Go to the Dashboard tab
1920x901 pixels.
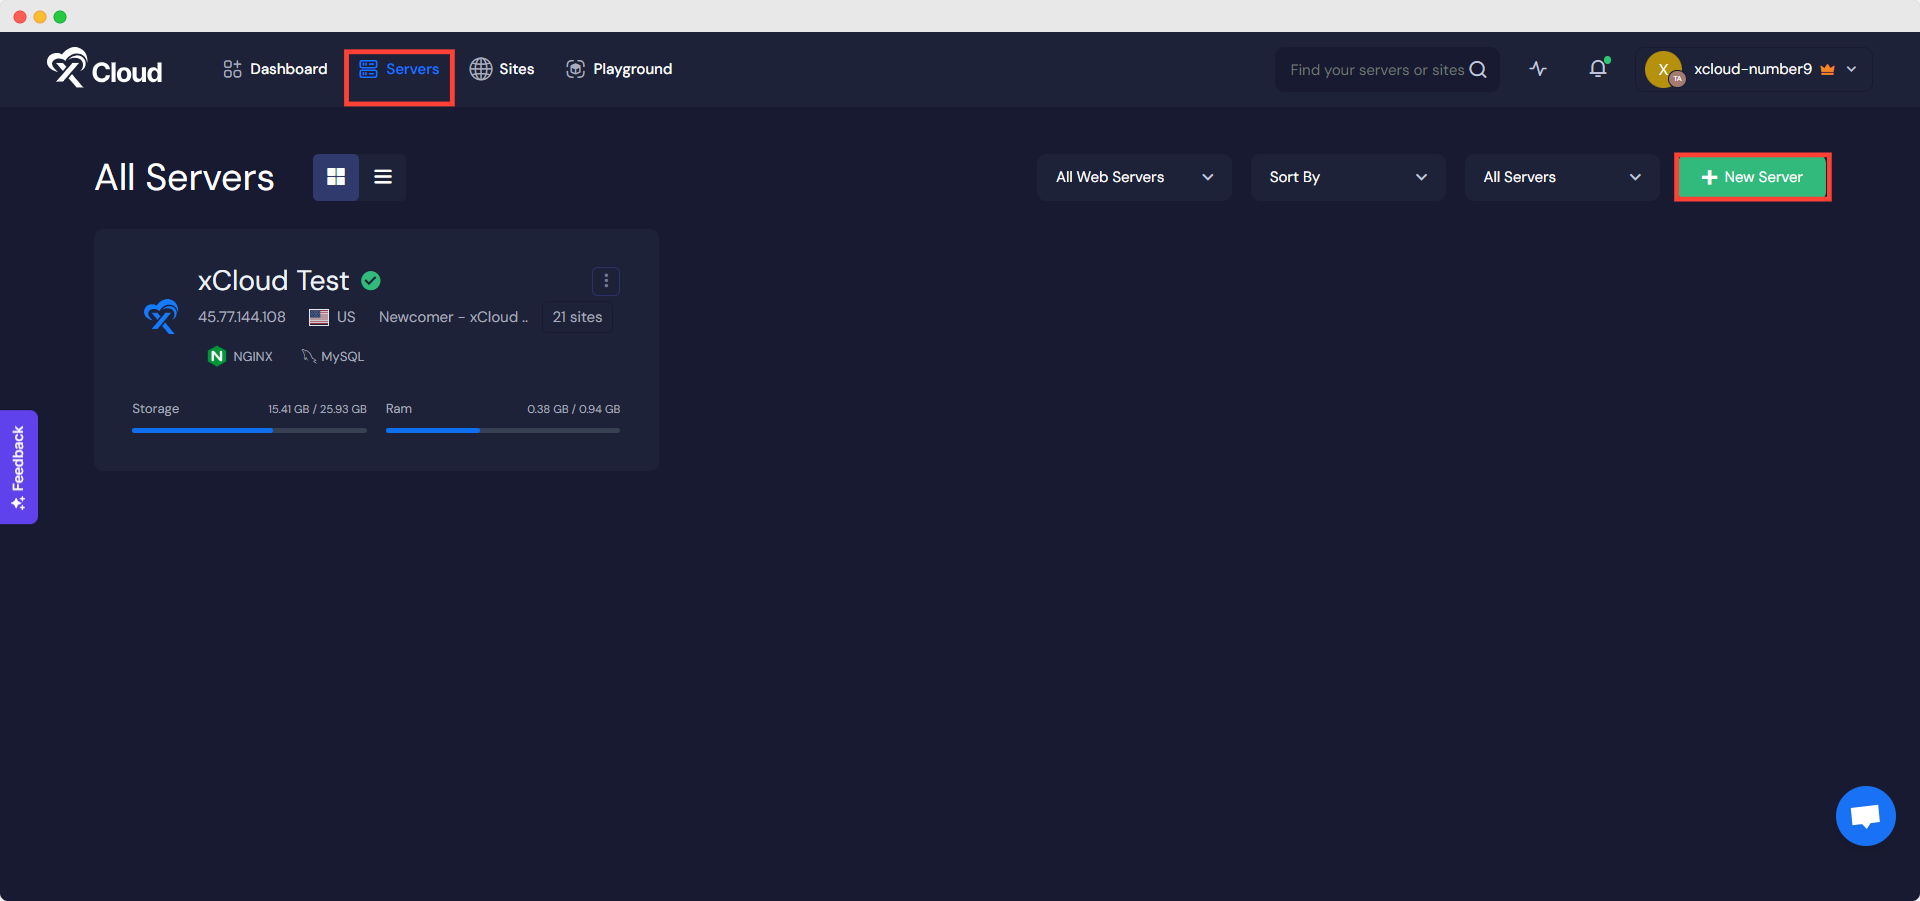pyautogui.click(x=275, y=69)
